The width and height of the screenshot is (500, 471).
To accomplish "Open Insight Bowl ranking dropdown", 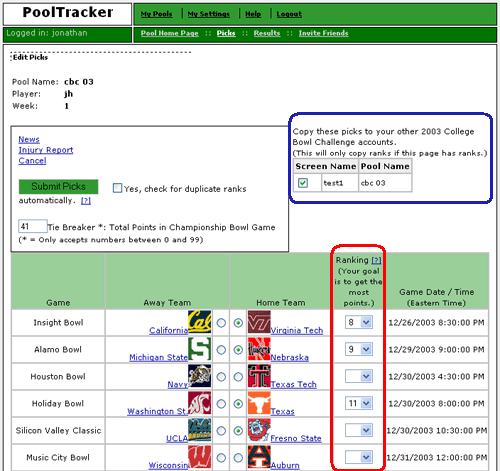I will tap(359, 322).
